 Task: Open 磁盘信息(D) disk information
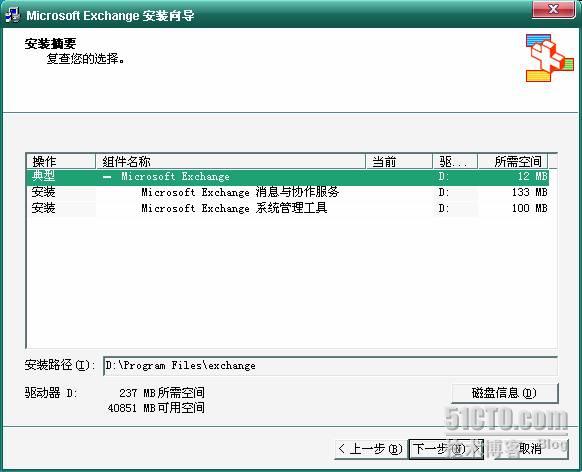505,393
